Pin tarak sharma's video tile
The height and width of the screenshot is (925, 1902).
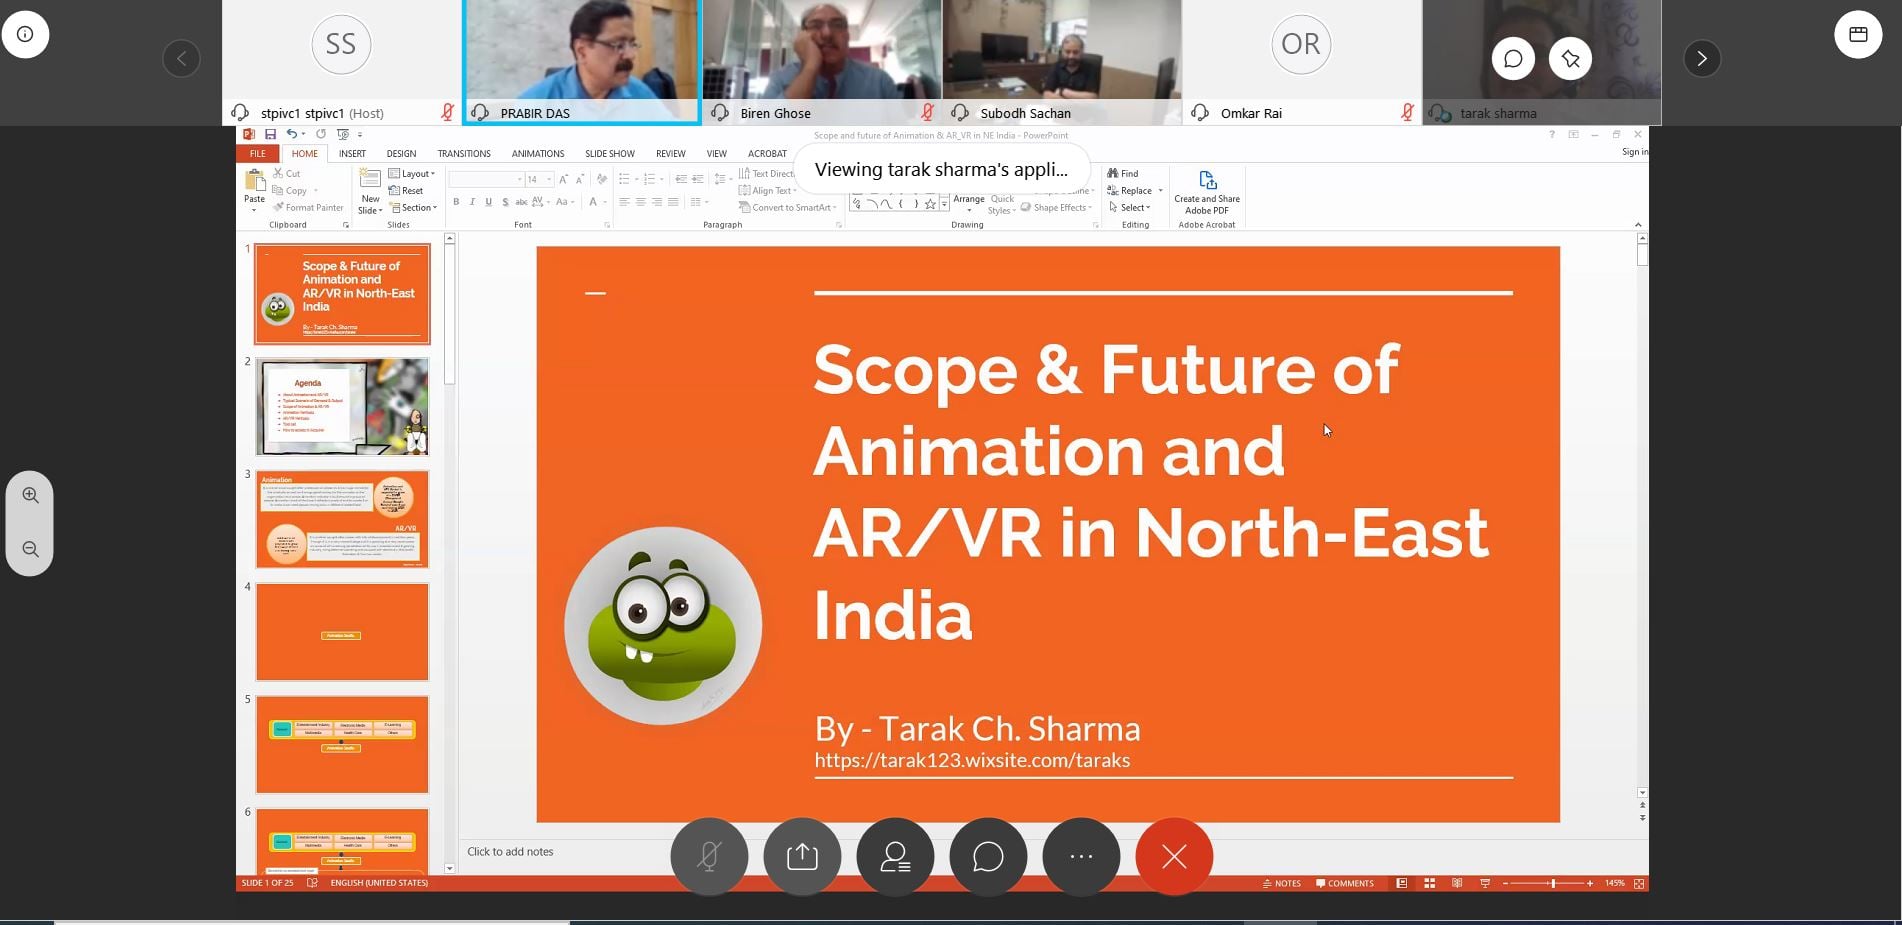[x=1570, y=59]
